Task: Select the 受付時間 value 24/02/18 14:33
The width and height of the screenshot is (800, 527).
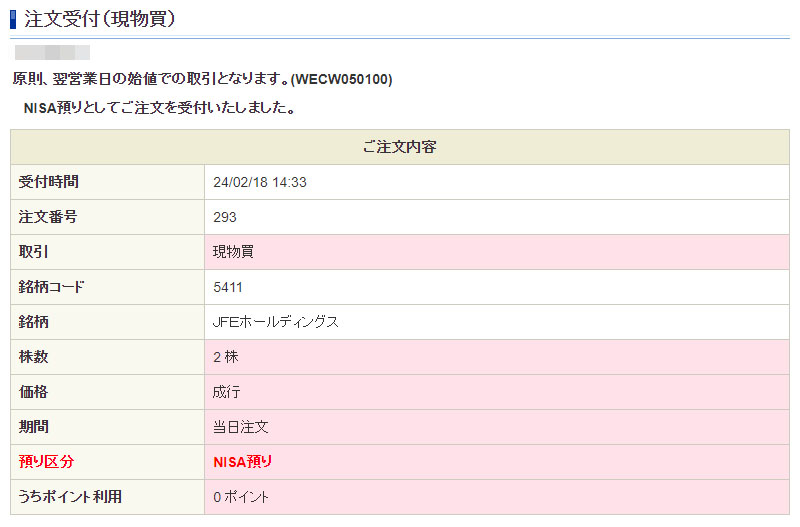Action: (x=260, y=182)
